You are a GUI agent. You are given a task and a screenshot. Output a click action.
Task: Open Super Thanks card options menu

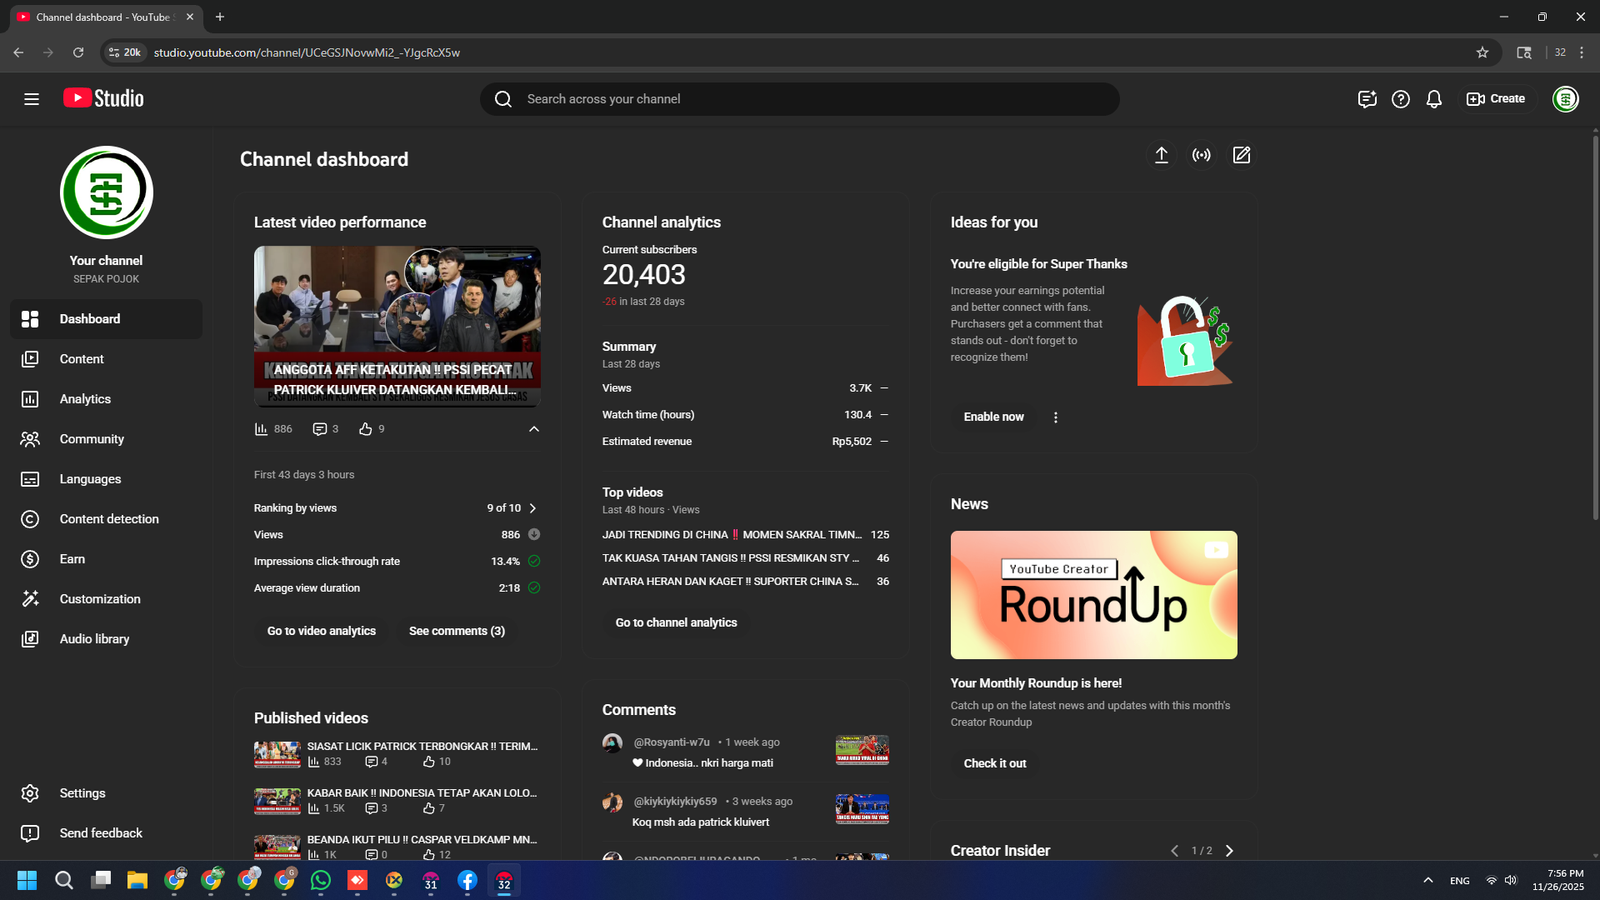click(1055, 417)
